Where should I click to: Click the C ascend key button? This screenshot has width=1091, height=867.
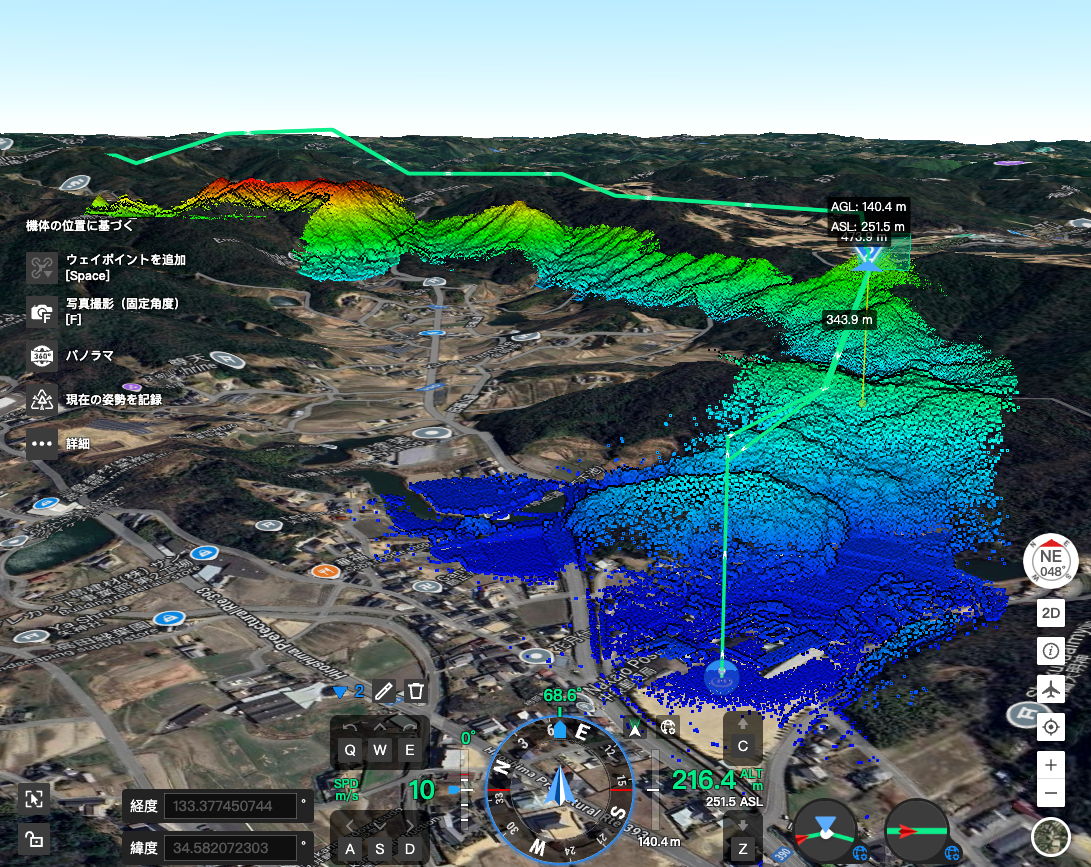click(742, 746)
